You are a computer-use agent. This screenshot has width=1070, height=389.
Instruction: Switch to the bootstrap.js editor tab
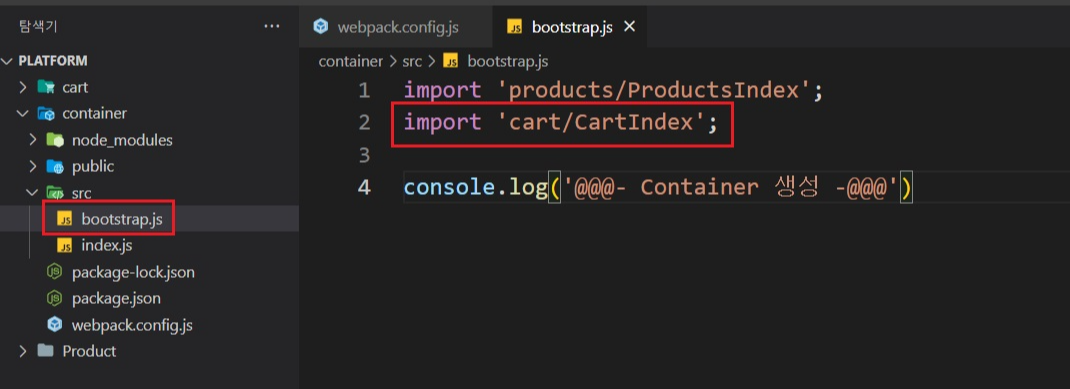pyautogui.click(x=569, y=27)
